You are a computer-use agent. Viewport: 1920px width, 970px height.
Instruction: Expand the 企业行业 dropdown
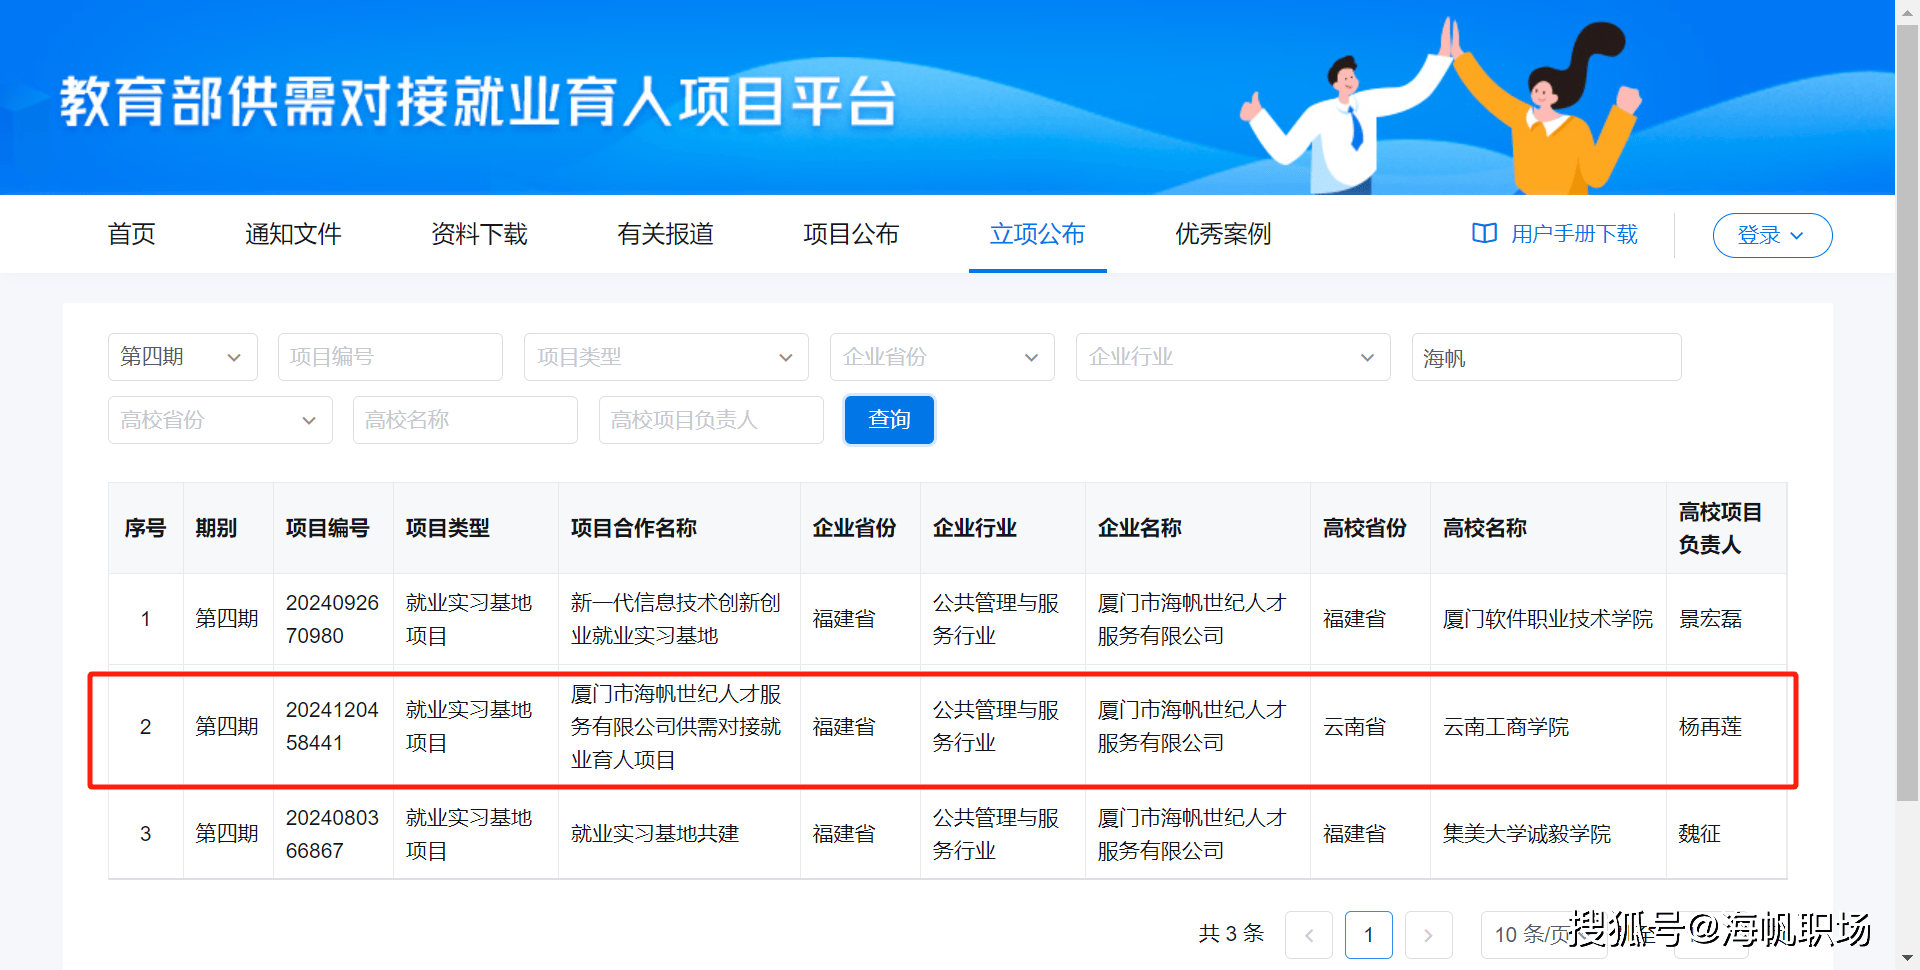1233,357
